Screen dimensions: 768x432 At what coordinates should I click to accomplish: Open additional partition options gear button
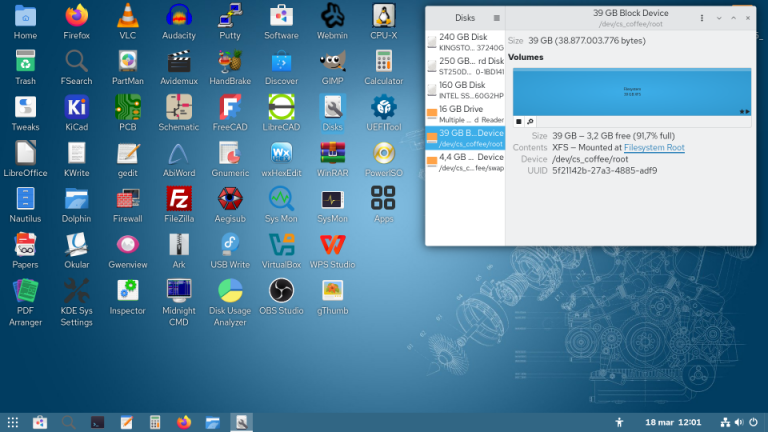[530, 121]
